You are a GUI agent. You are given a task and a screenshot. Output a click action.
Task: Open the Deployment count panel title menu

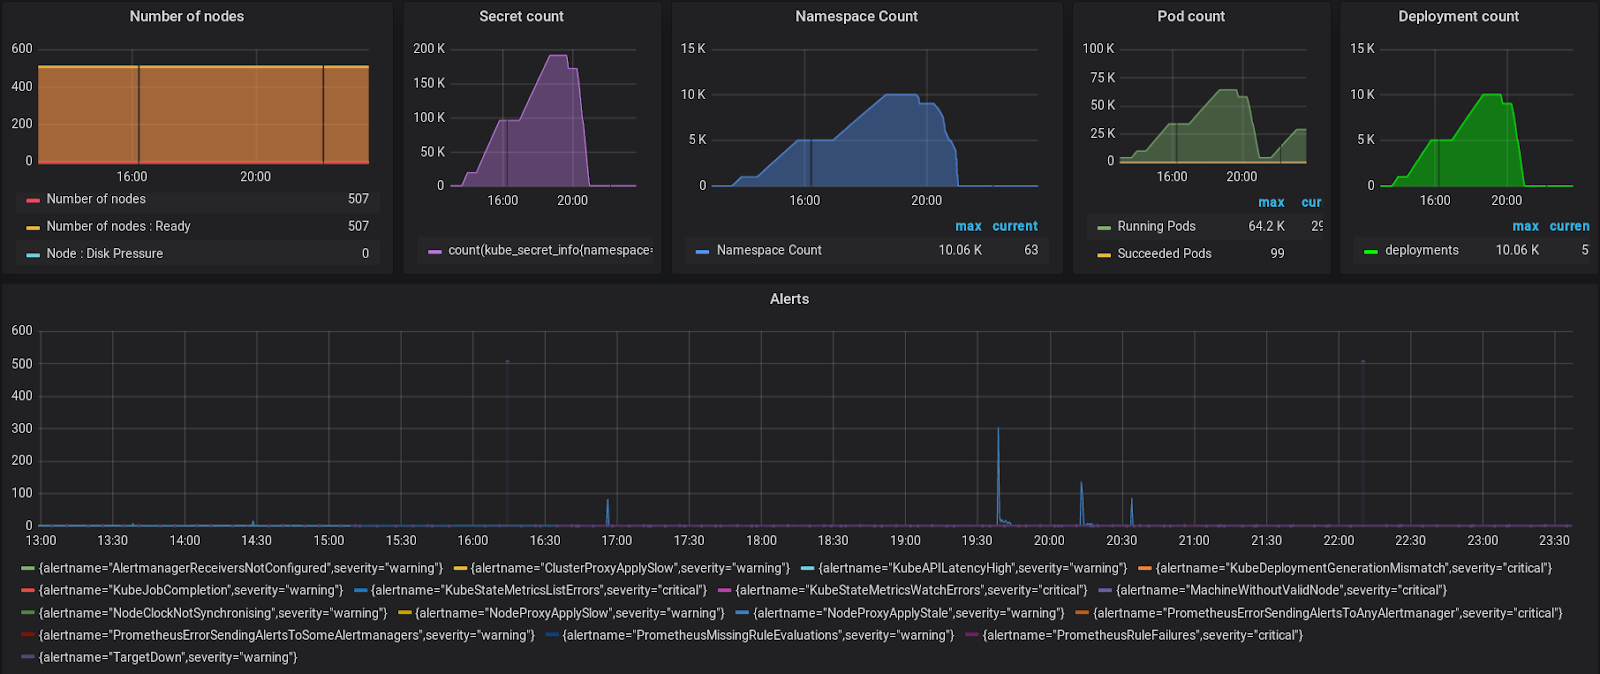[1458, 16]
